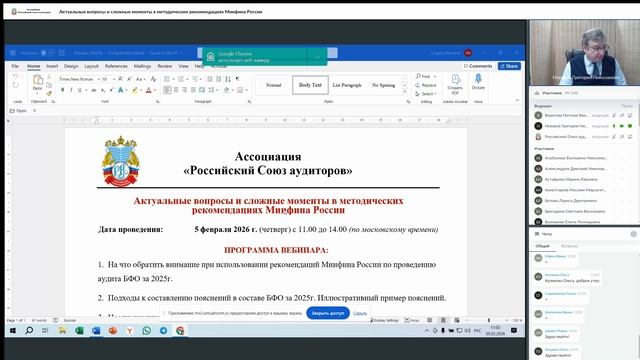
Task: Click the Underline icon
Action: click(80, 90)
